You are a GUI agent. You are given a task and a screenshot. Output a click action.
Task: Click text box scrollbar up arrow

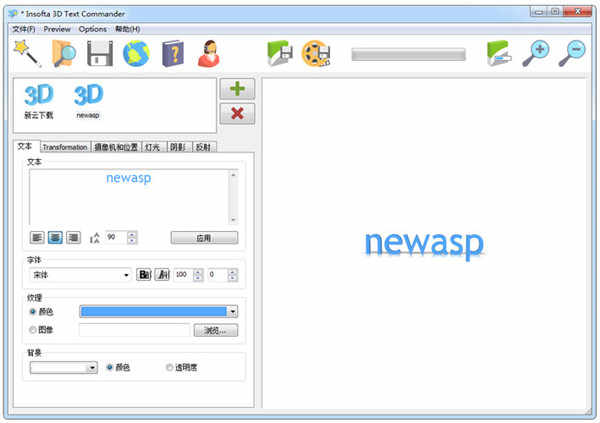(233, 175)
